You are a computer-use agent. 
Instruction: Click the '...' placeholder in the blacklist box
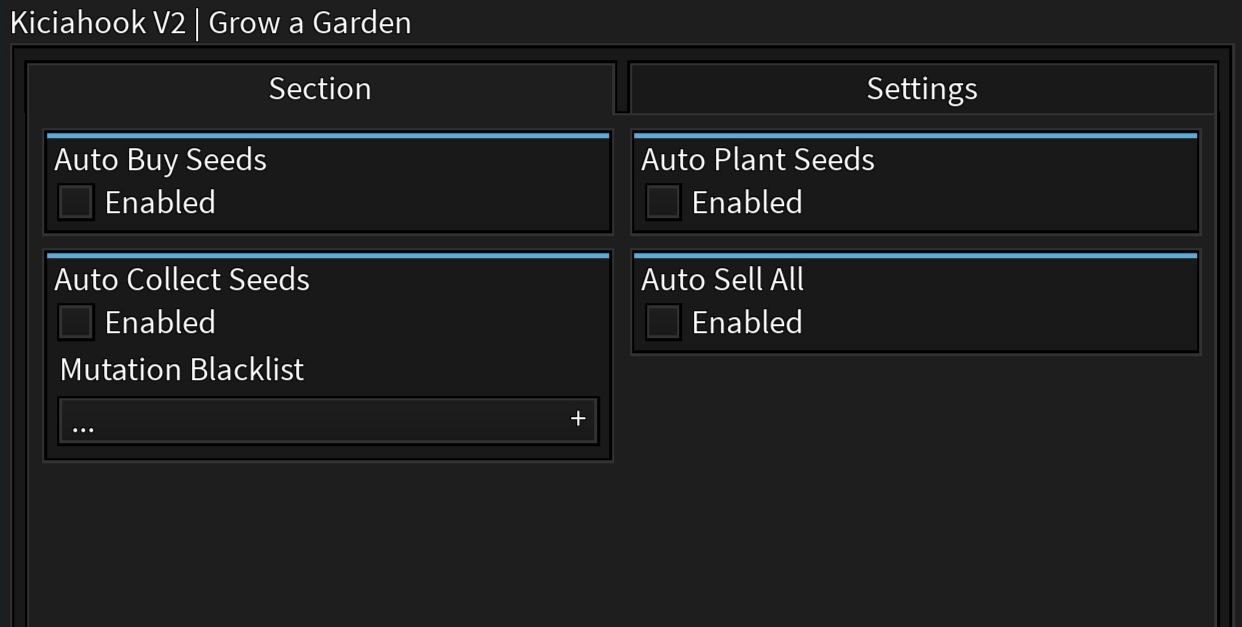[83, 425]
